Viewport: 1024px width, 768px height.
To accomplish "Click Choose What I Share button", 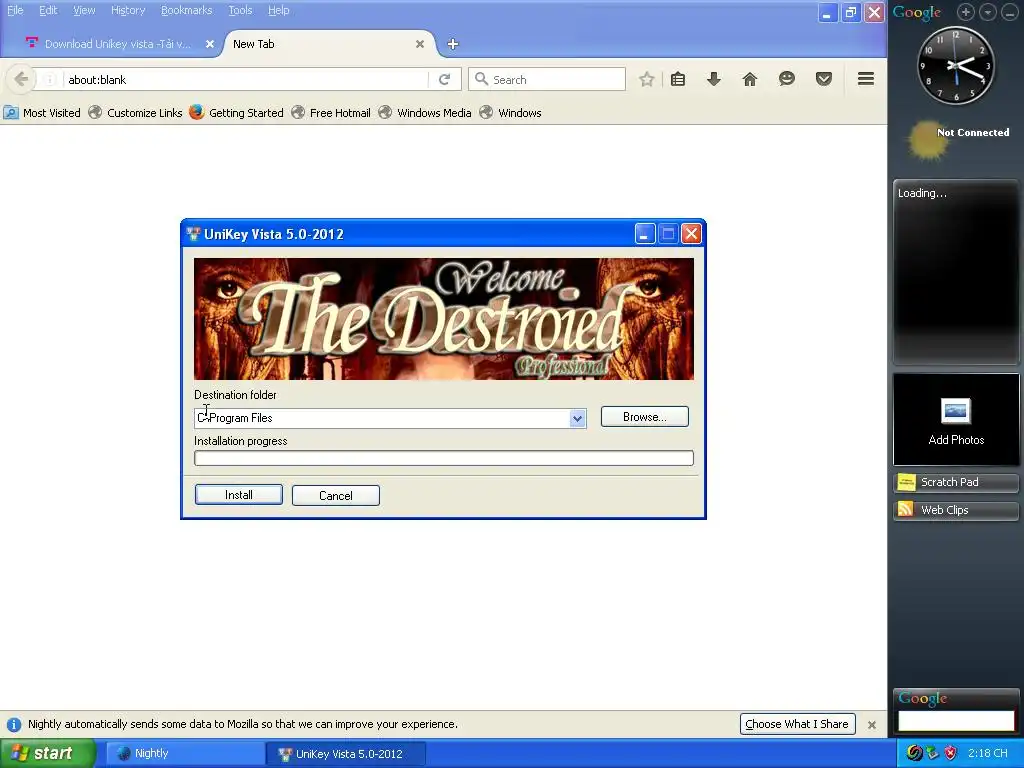I will point(797,724).
